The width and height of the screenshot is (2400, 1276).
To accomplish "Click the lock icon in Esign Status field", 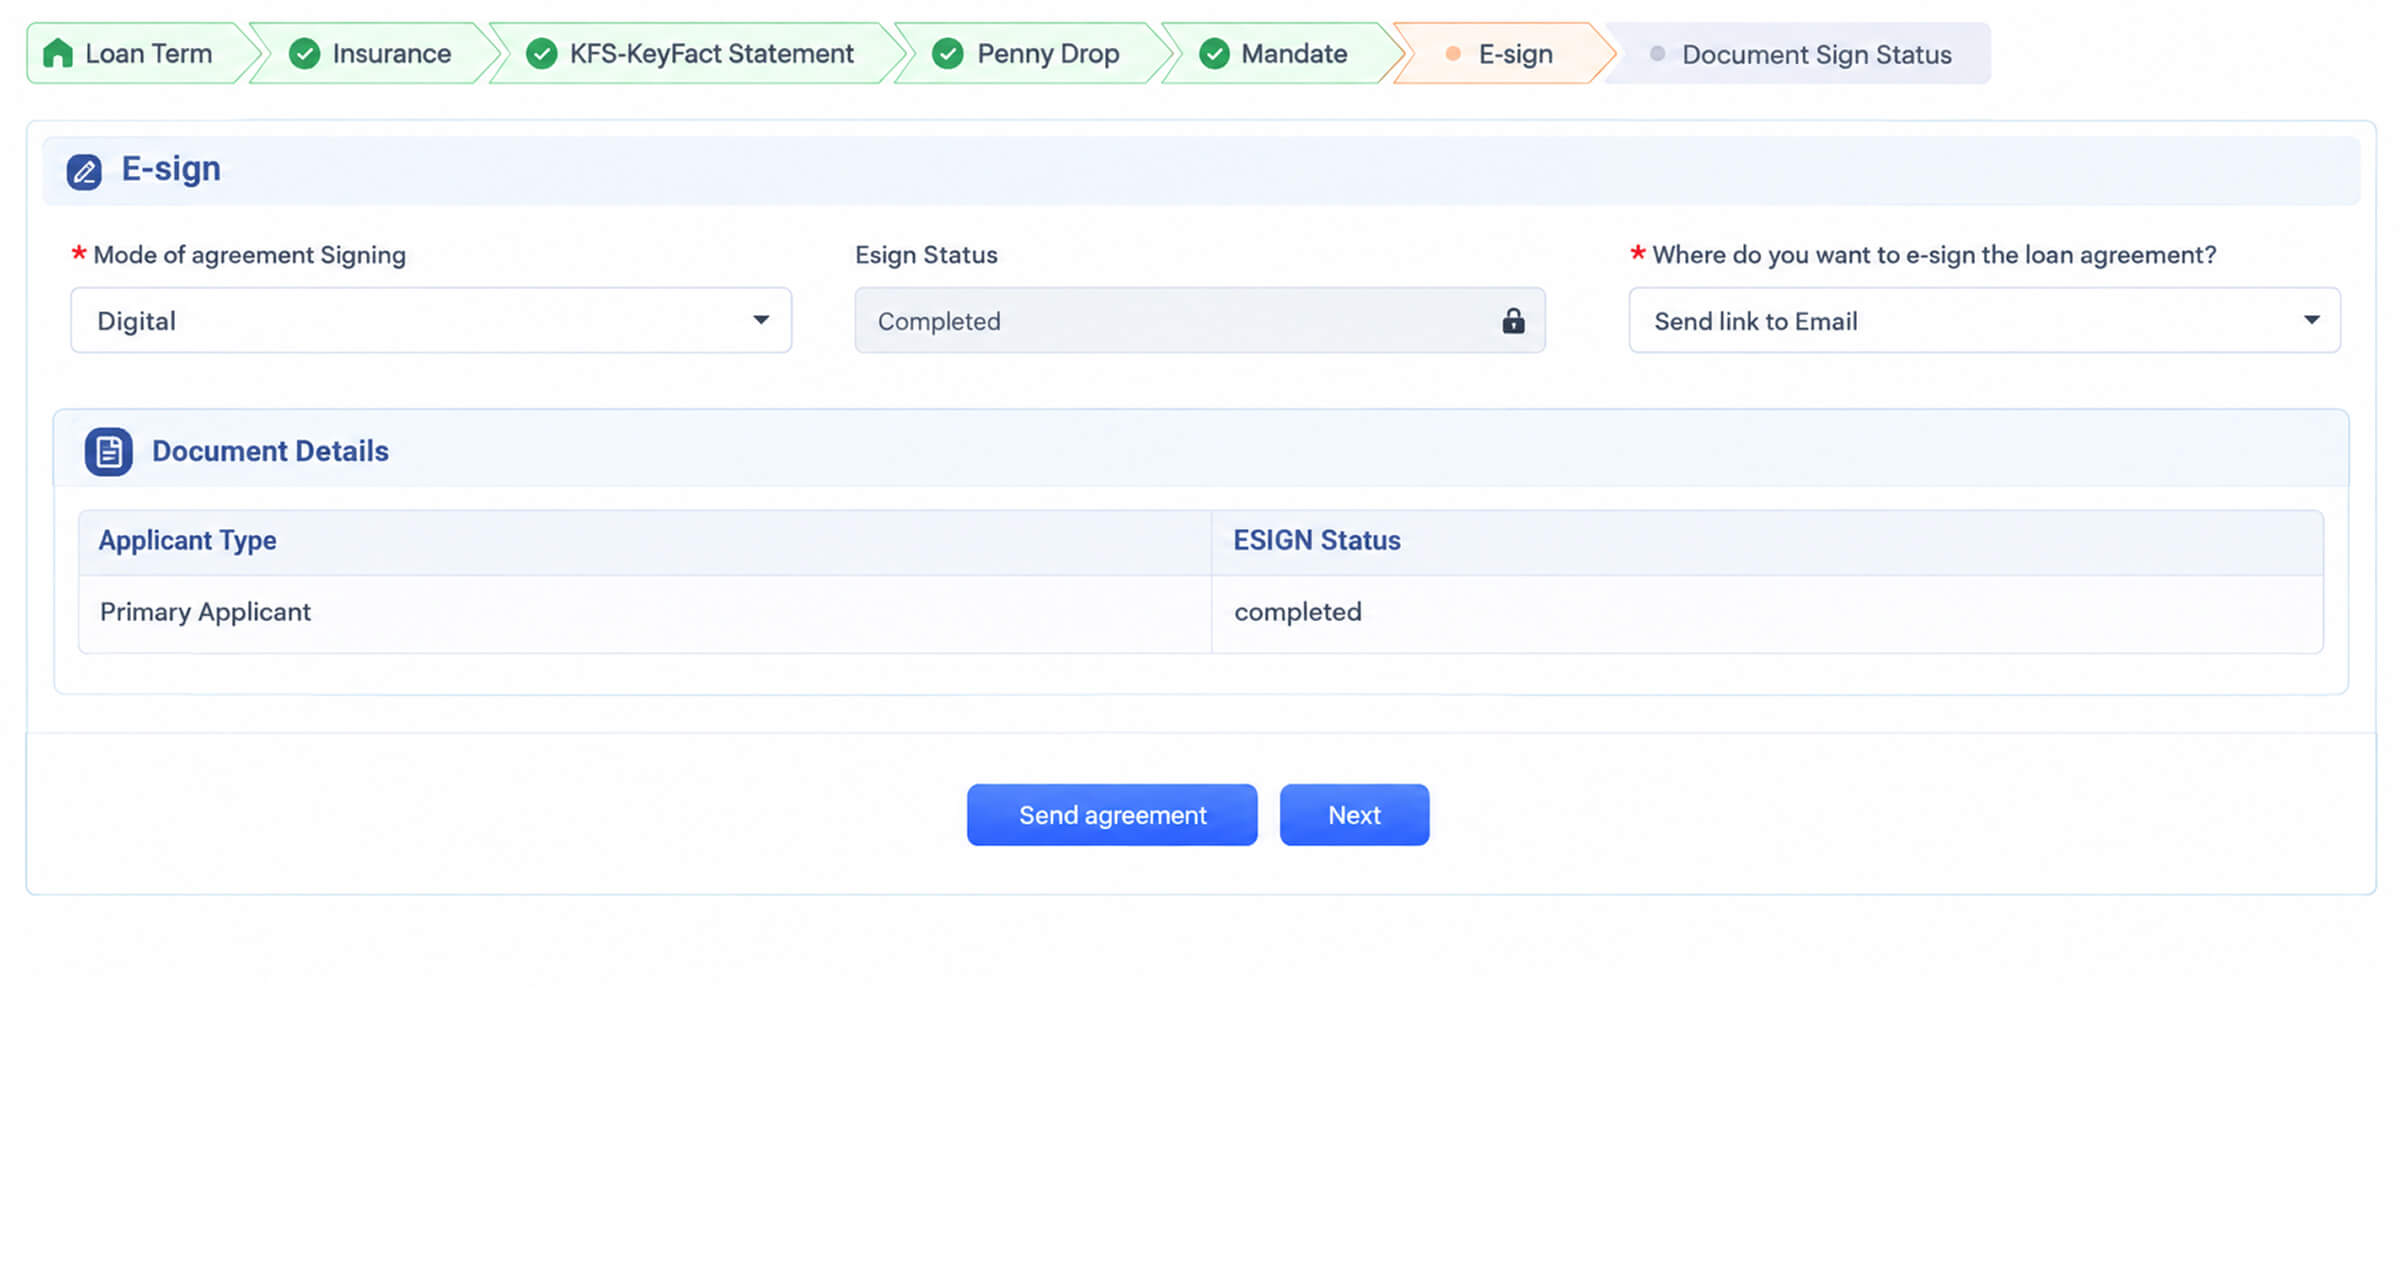I will tap(1513, 320).
